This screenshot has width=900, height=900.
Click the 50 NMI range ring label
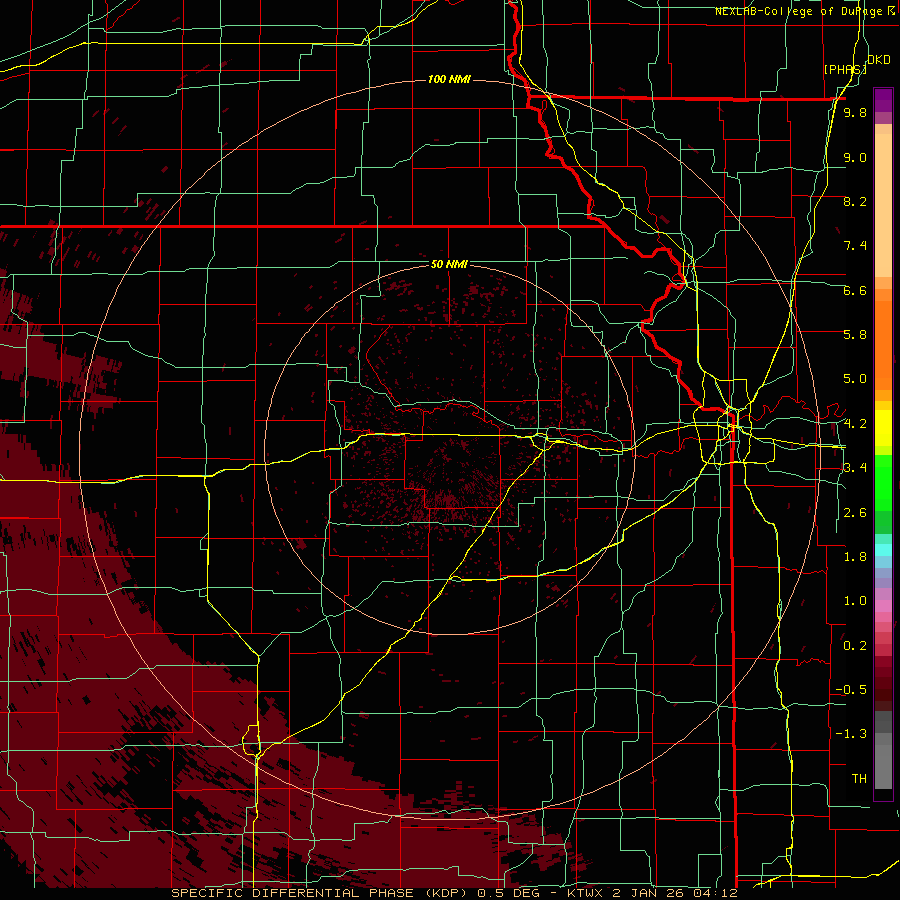coord(449,264)
